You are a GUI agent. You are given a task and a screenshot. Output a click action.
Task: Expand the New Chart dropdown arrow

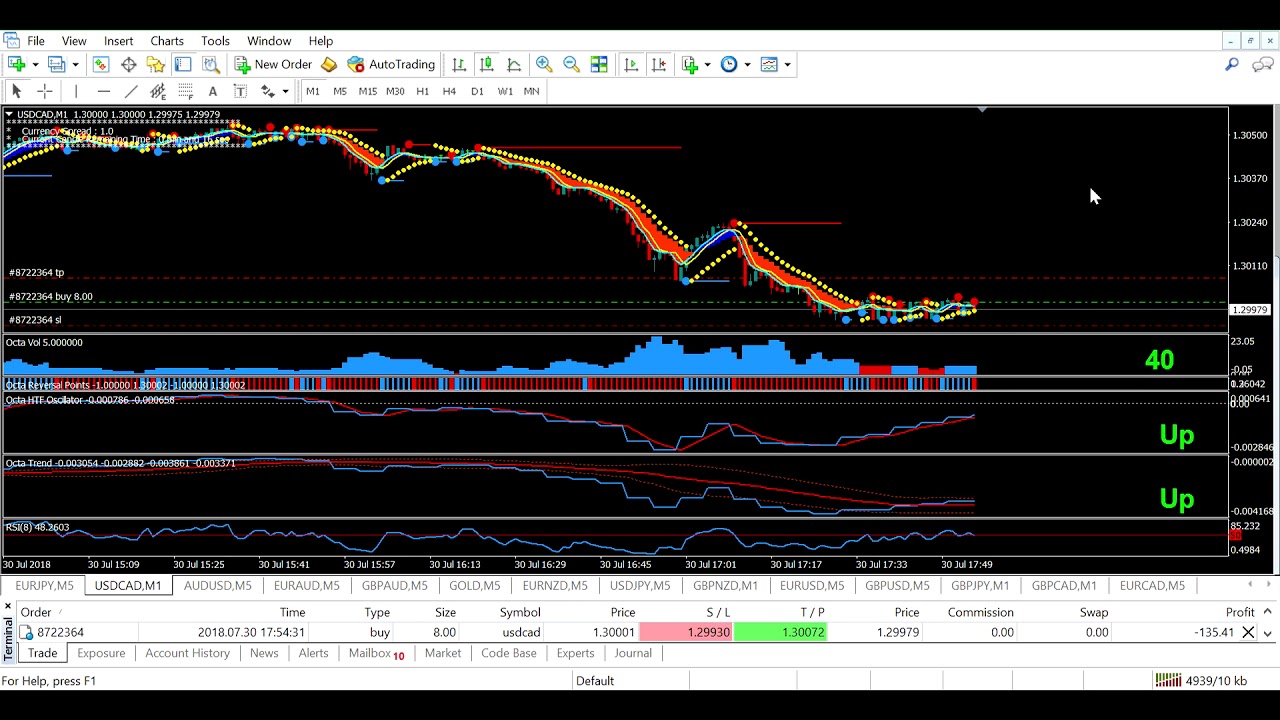click(35, 64)
